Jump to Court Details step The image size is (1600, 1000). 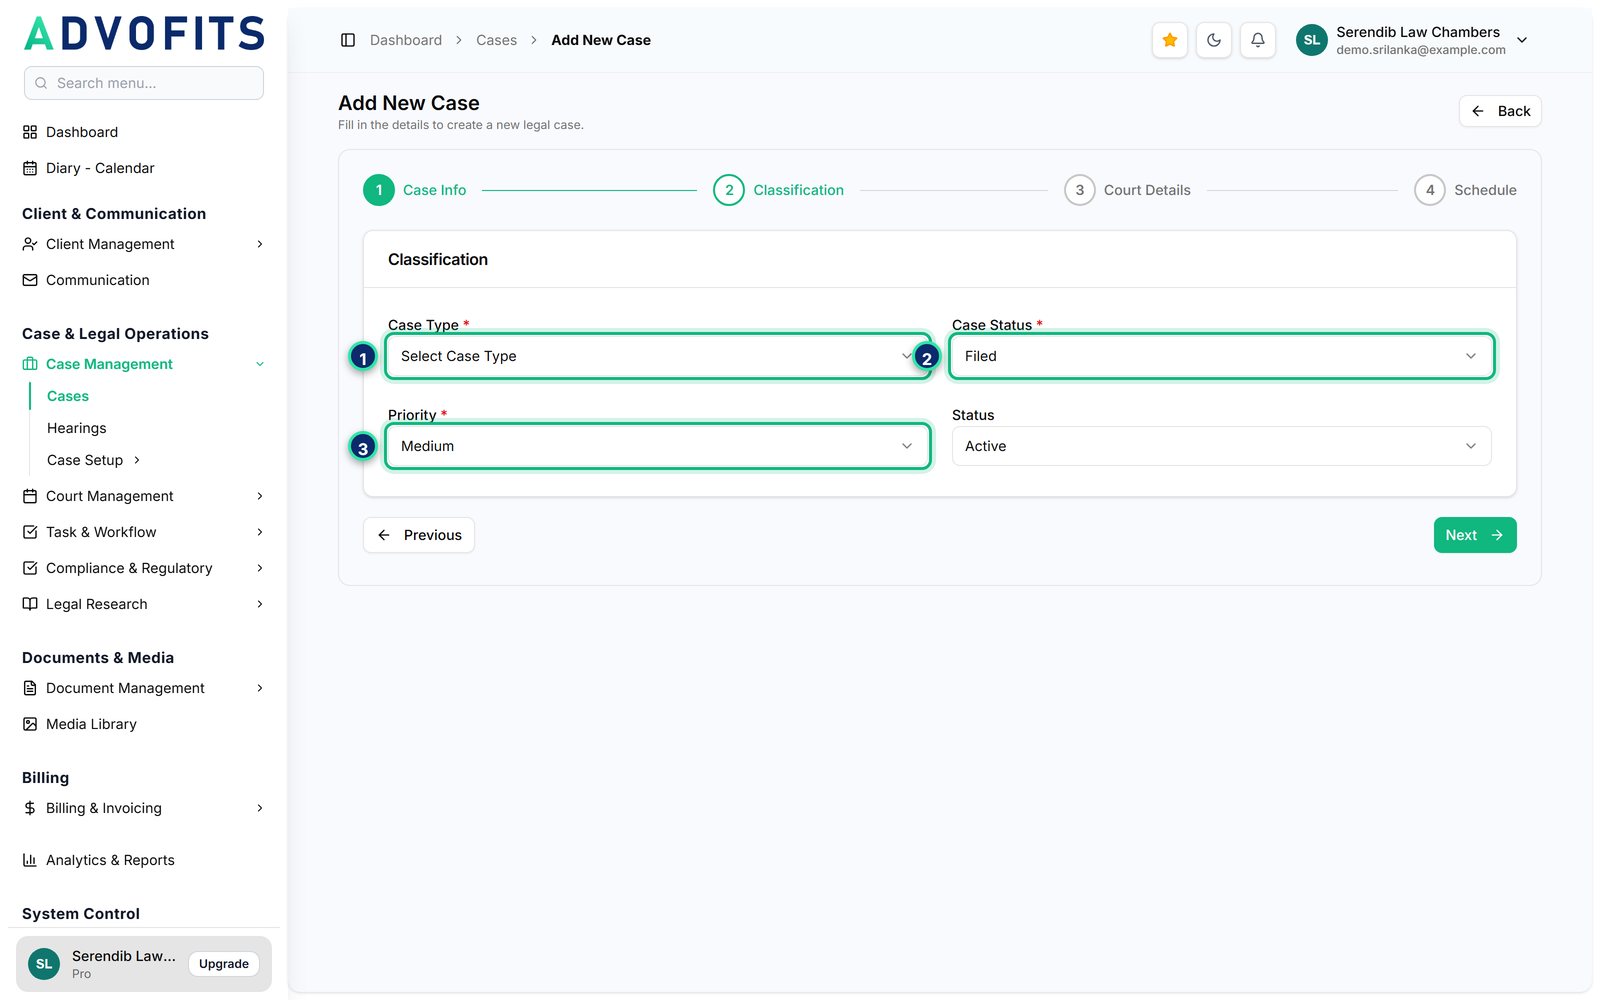pos(1128,190)
